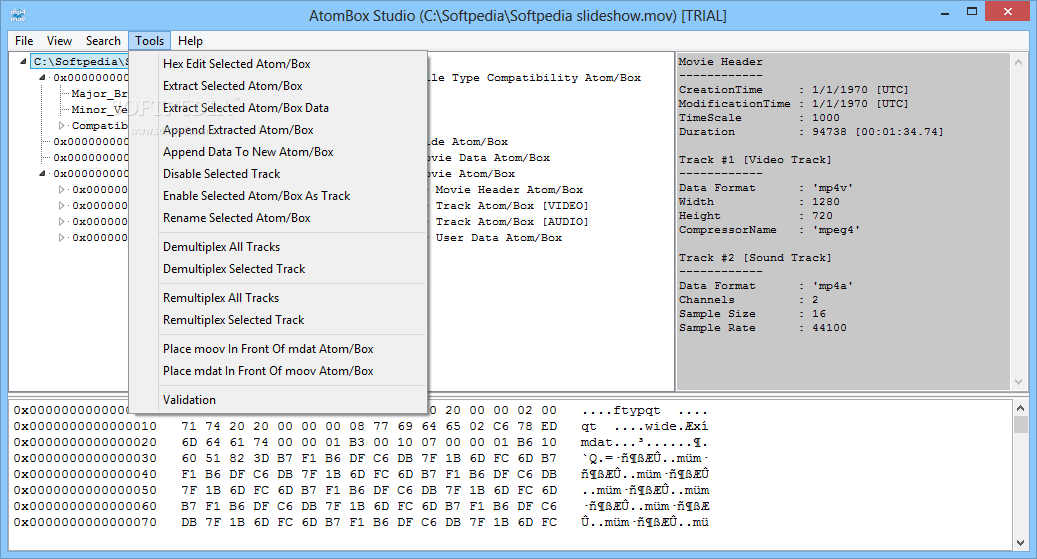Choose Hex Edit Selected Atom/Box
Screen dimensions: 1037x559
pyautogui.click(x=278, y=64)
